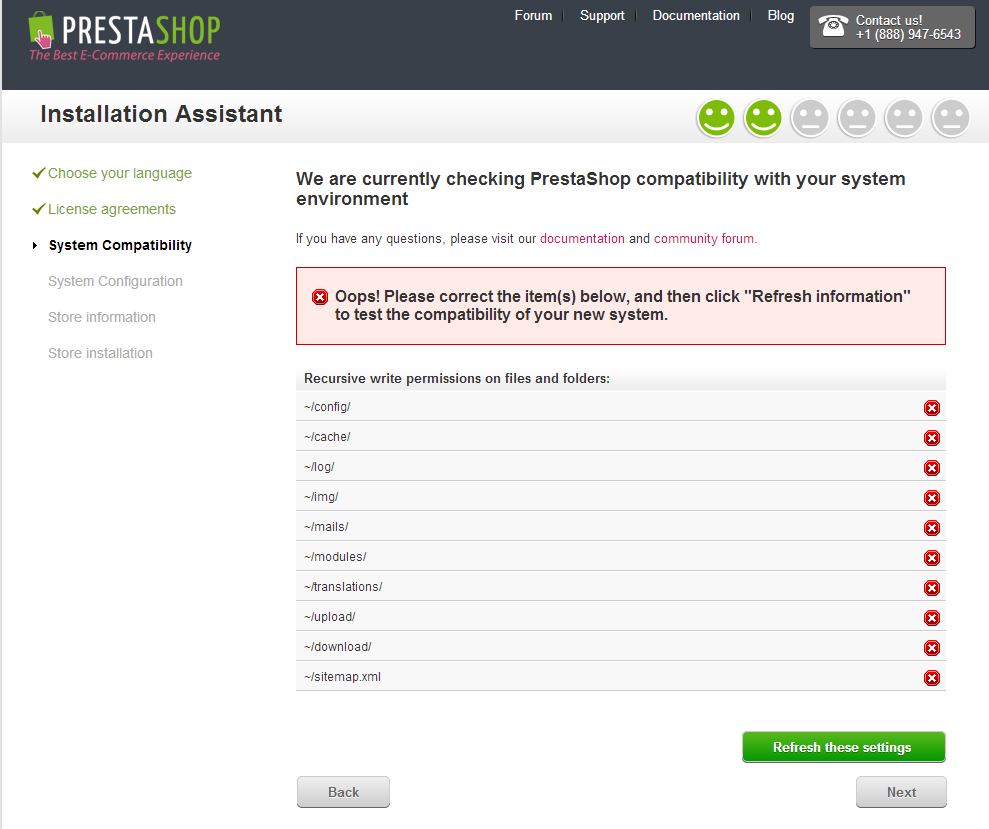The width and height of the screenshot is (989, 829).
Task: Click the third gray neutral face step icon
Action: click(x=810, y=118)
